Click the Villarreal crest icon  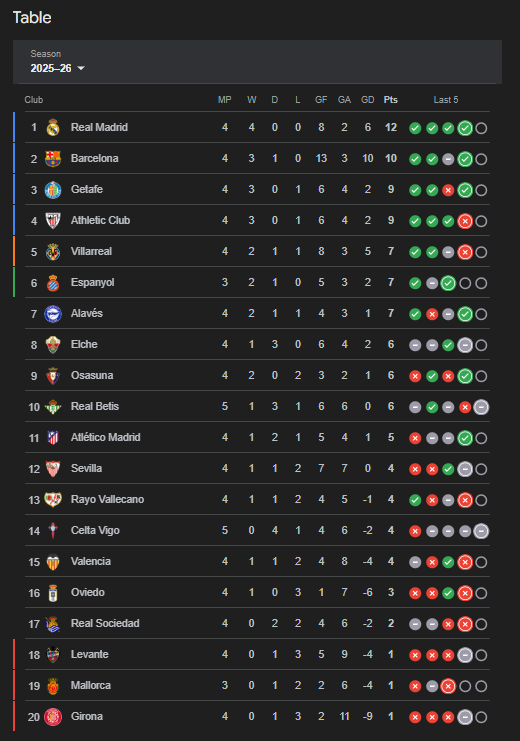coord(53,252)
